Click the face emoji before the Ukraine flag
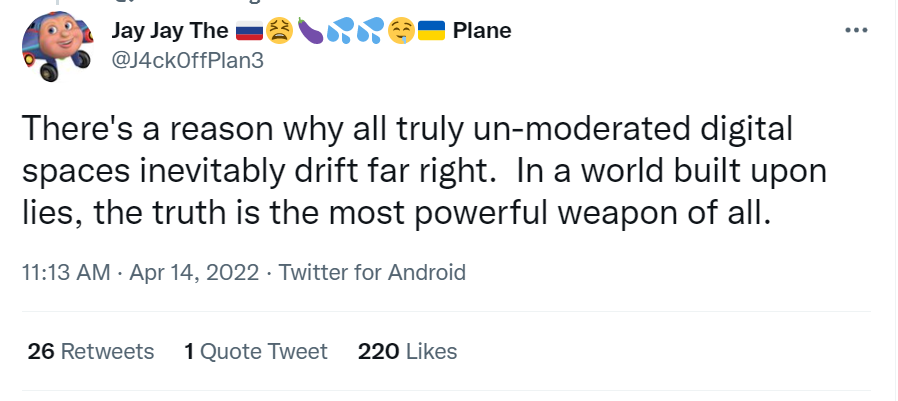Screen dimensions: 898x401 399,31
